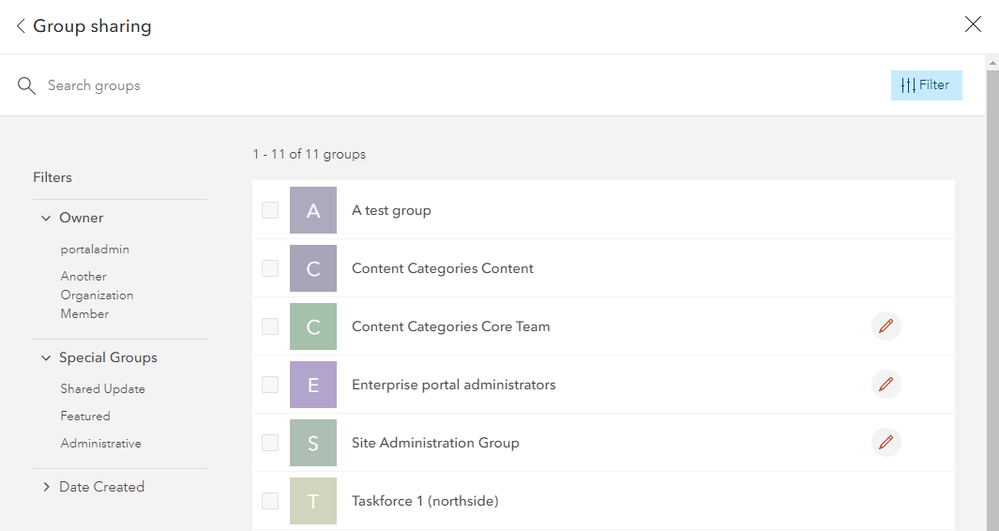
Task: Collapse the Special Groups filter section
Action: point(46,358)
